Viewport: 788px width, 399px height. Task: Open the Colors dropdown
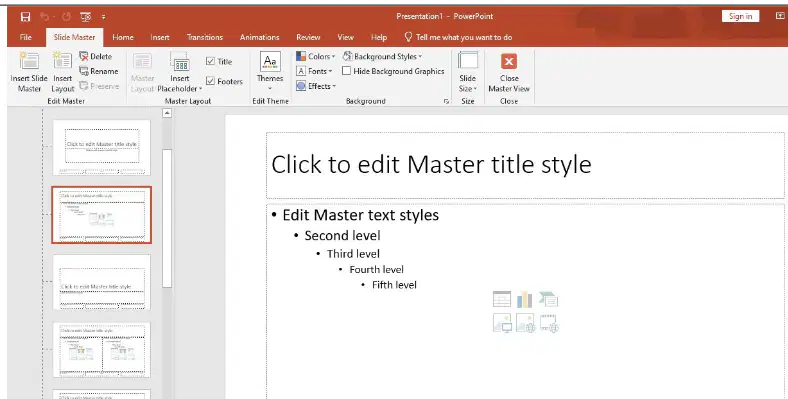(315, 56)
